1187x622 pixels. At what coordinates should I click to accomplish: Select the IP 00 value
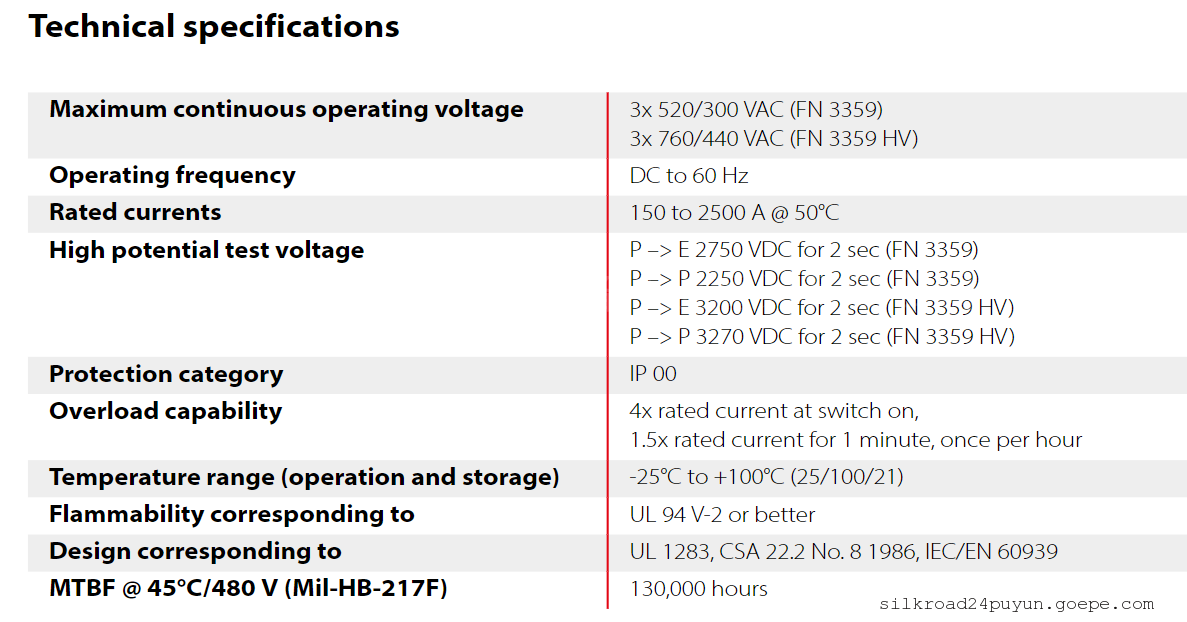tap(653, 374)
